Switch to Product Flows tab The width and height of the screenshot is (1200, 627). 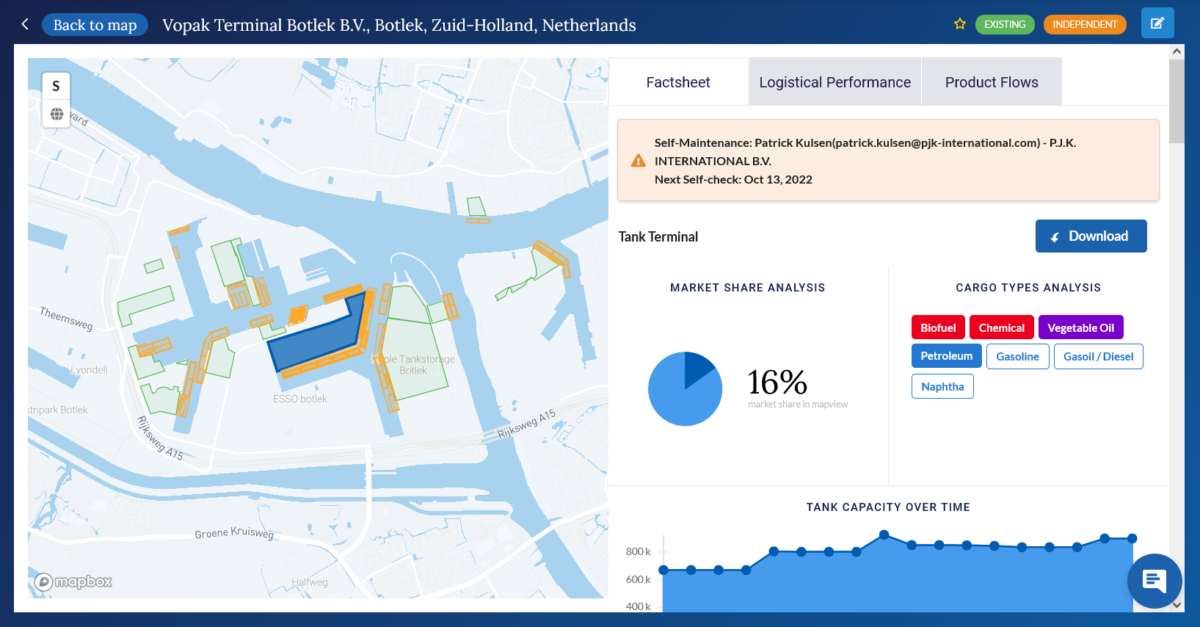(991, 82)
